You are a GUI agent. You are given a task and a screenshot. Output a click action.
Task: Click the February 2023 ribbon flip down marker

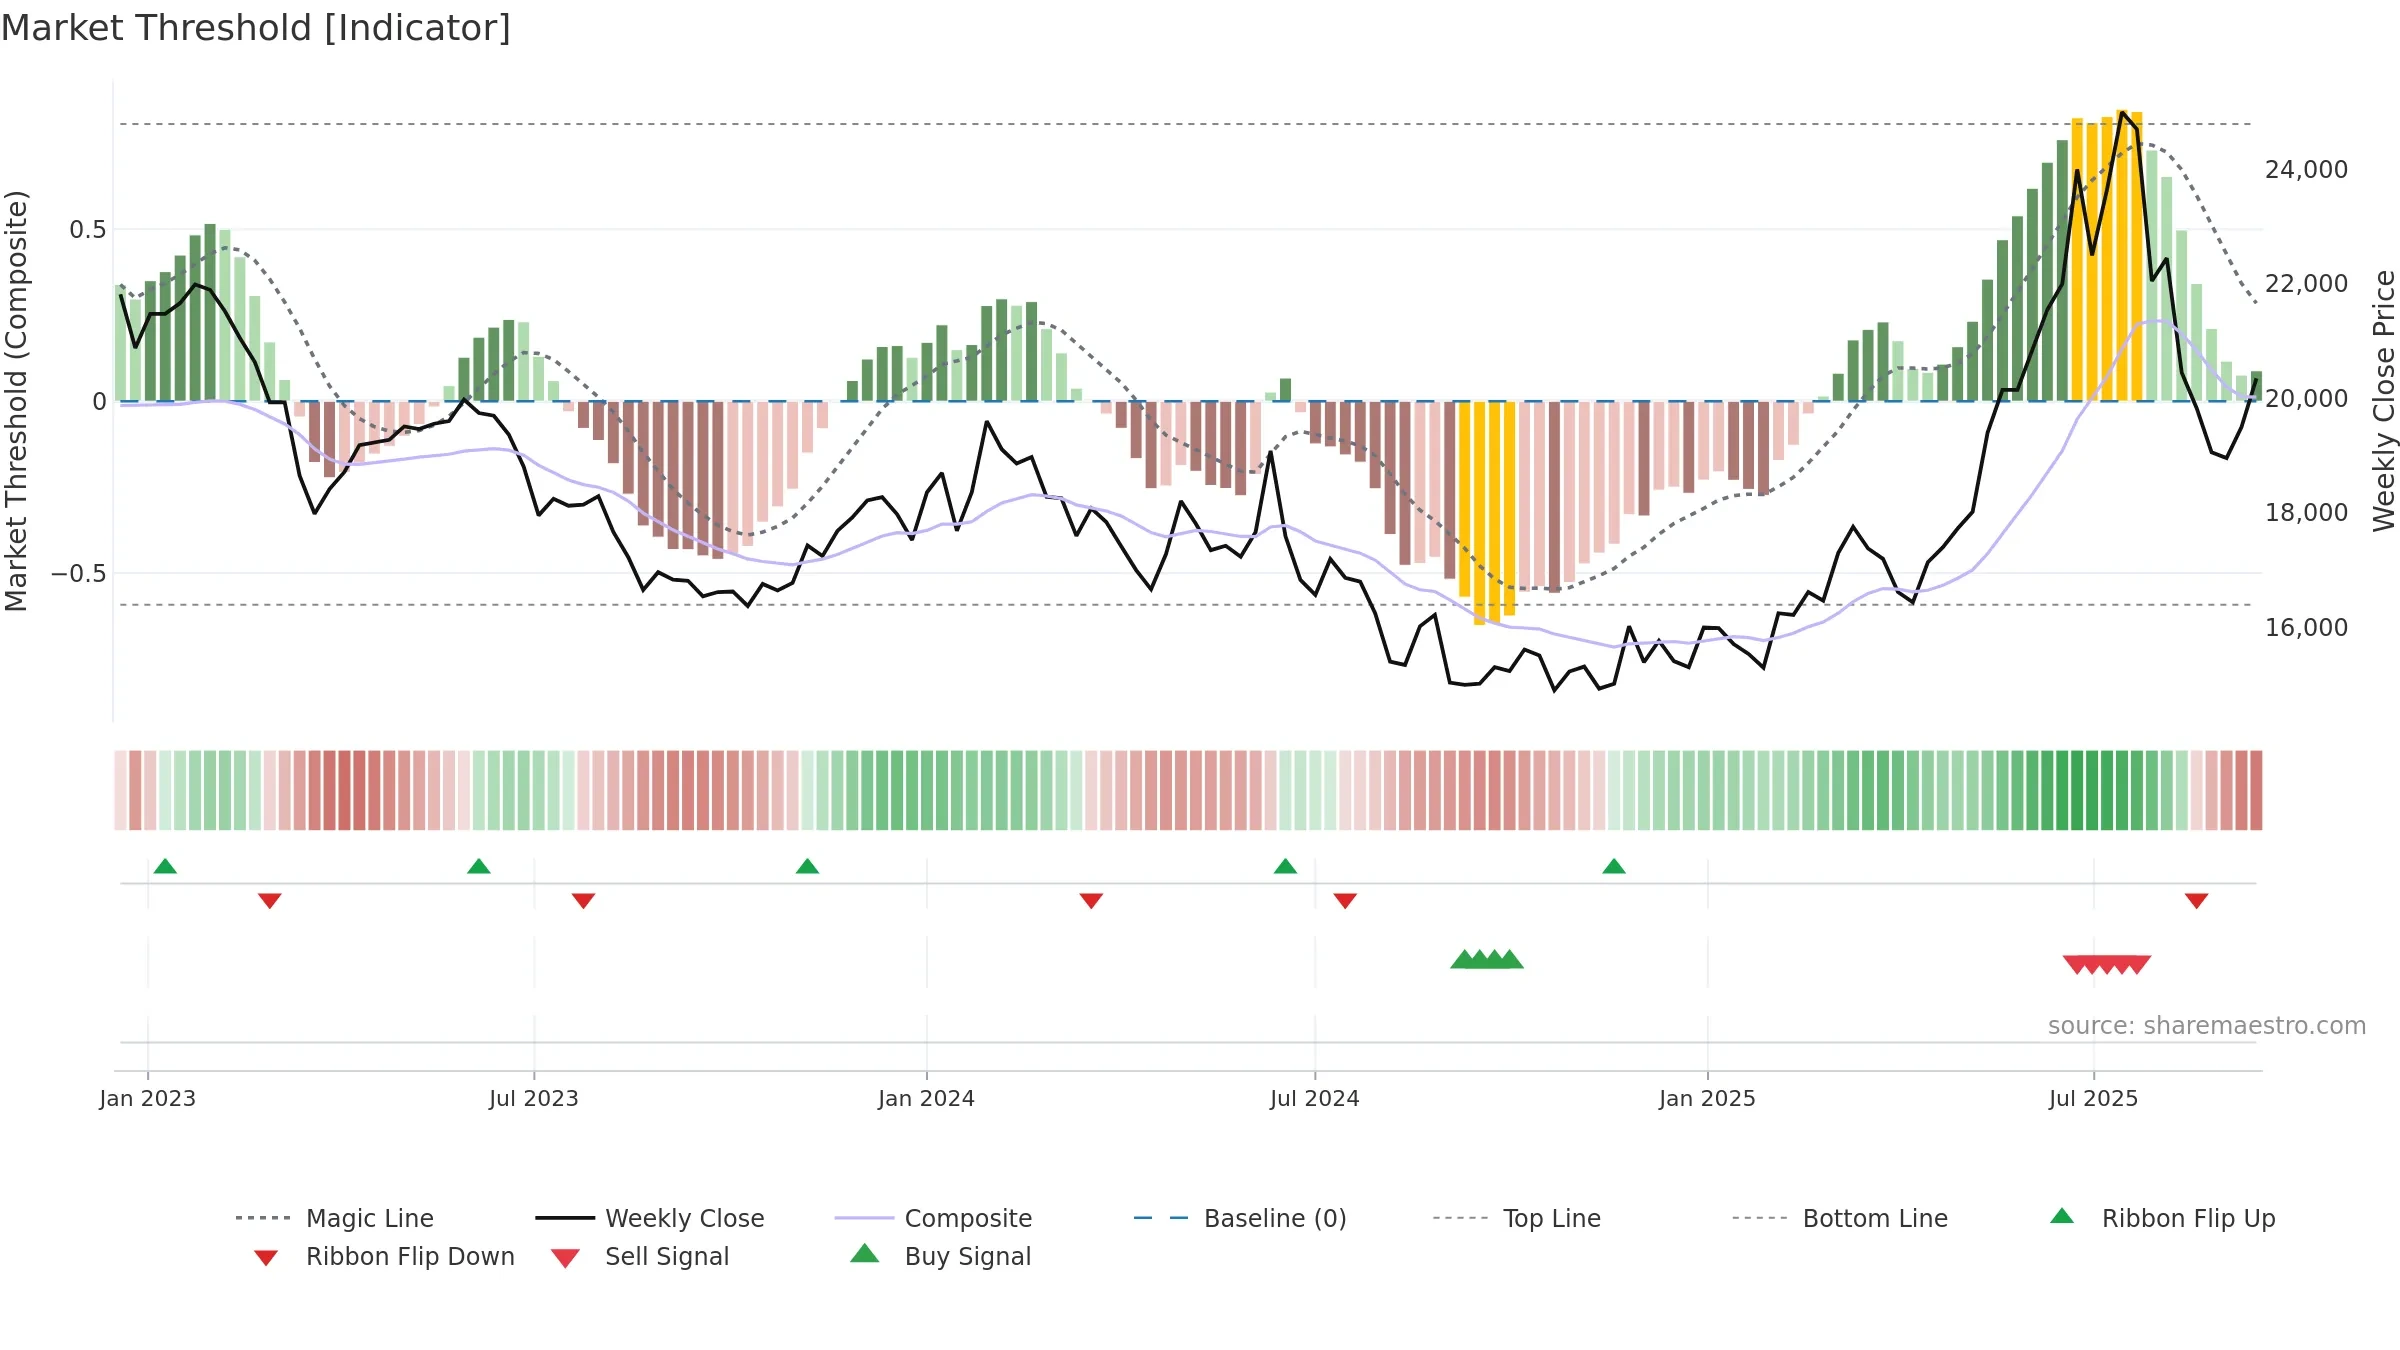(270, 900)
